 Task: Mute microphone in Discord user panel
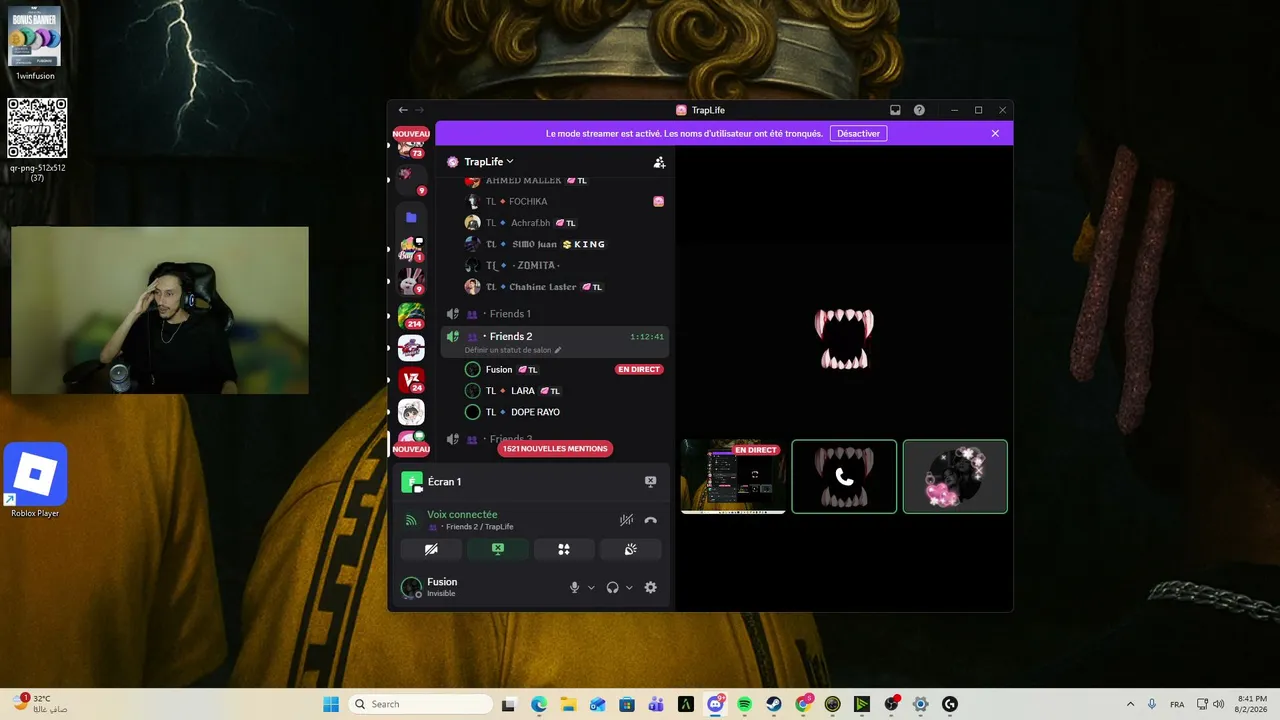pyautogui.click(x=574, y=588)
